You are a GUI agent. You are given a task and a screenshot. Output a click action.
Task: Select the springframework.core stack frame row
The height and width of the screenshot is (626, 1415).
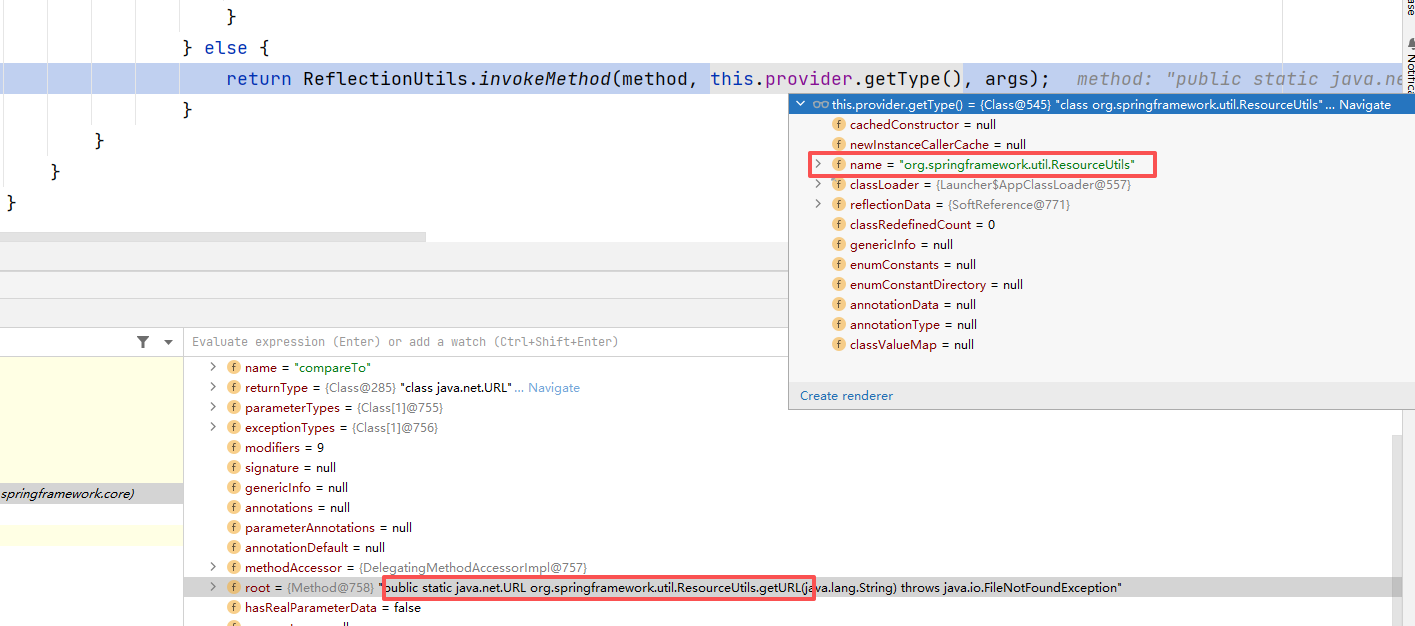pyautogui.click(x=90, y=494)
